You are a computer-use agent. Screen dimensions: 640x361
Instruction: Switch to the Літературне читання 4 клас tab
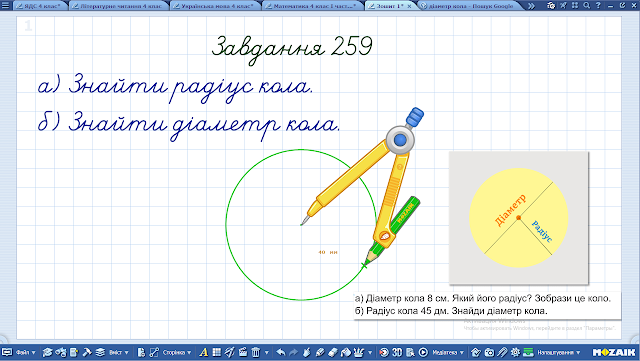tap(118, 6)
